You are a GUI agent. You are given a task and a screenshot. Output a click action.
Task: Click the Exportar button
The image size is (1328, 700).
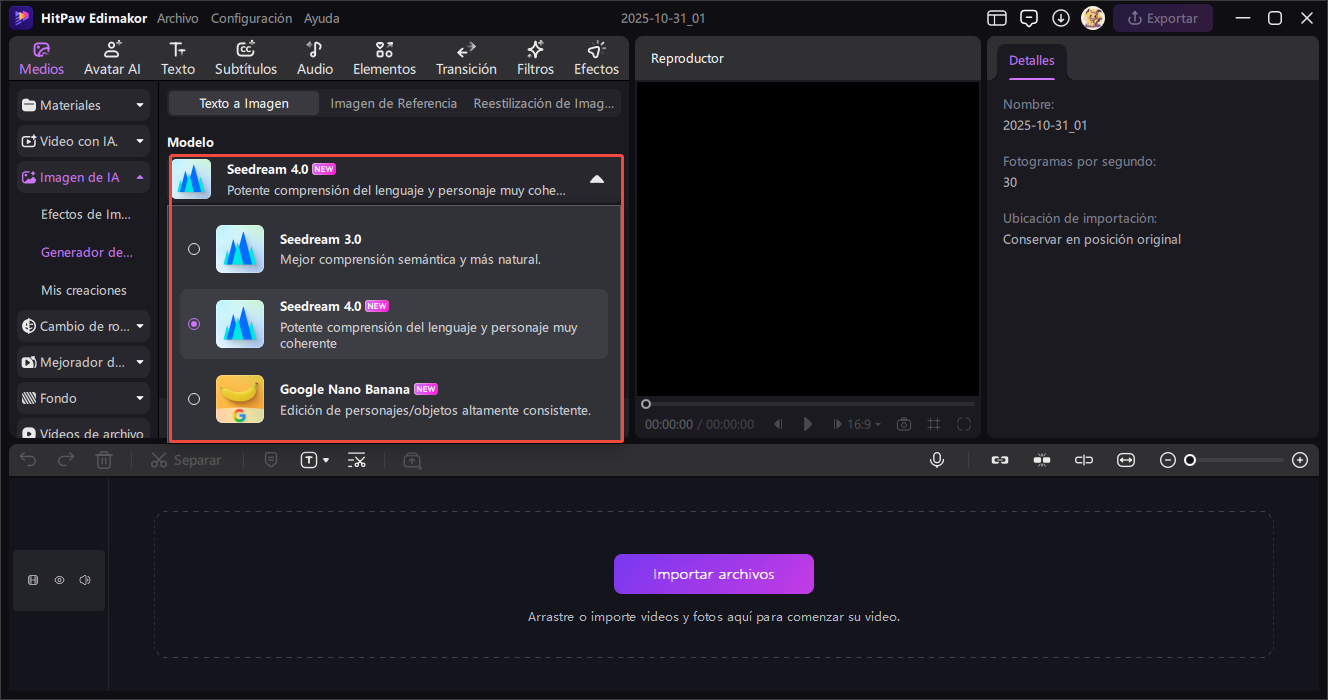1162,18
